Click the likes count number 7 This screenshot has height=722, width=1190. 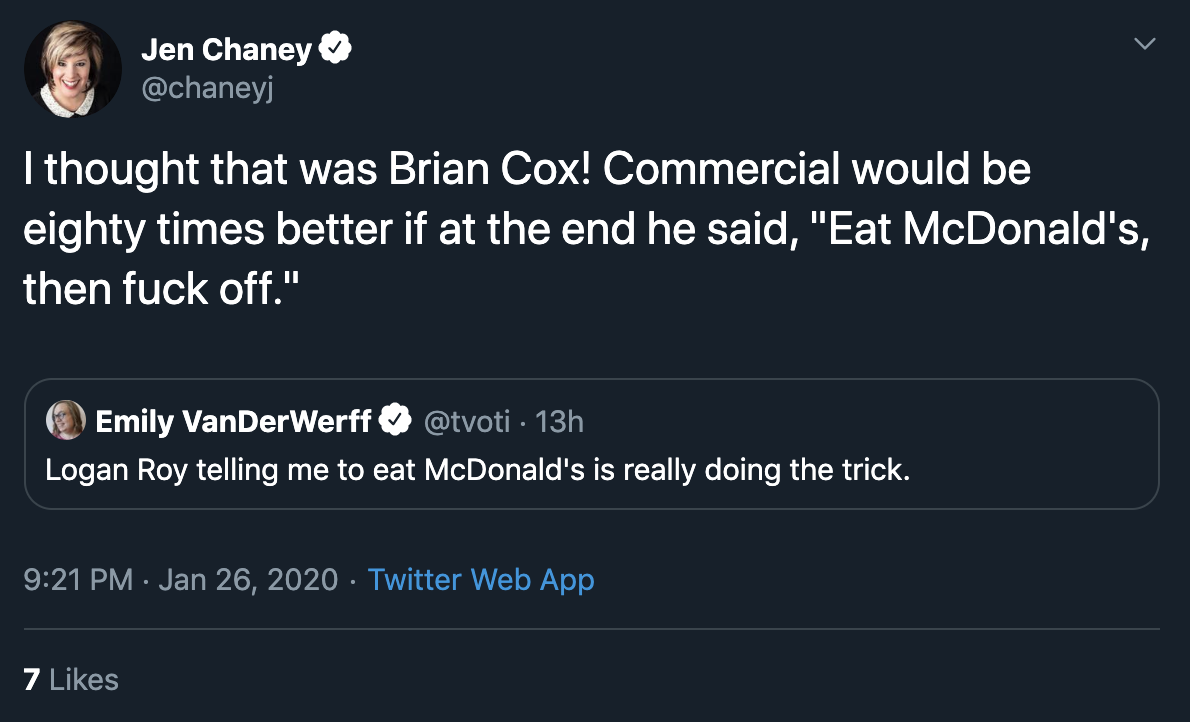tap(32, 680)
